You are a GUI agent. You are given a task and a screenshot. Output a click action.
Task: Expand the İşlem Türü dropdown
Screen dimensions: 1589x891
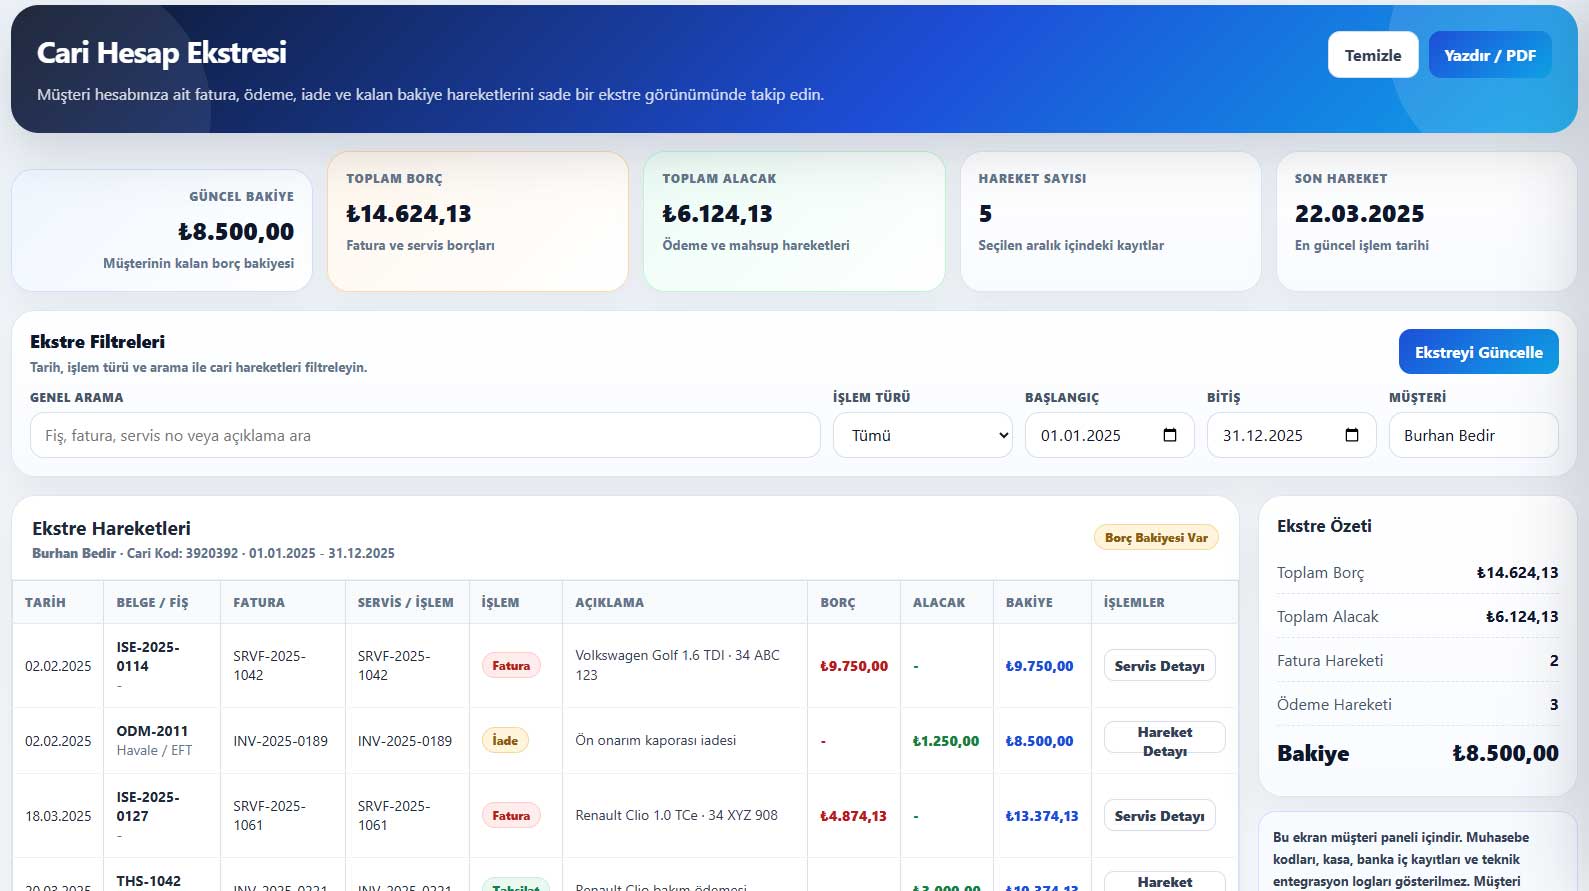pos(923,435)
